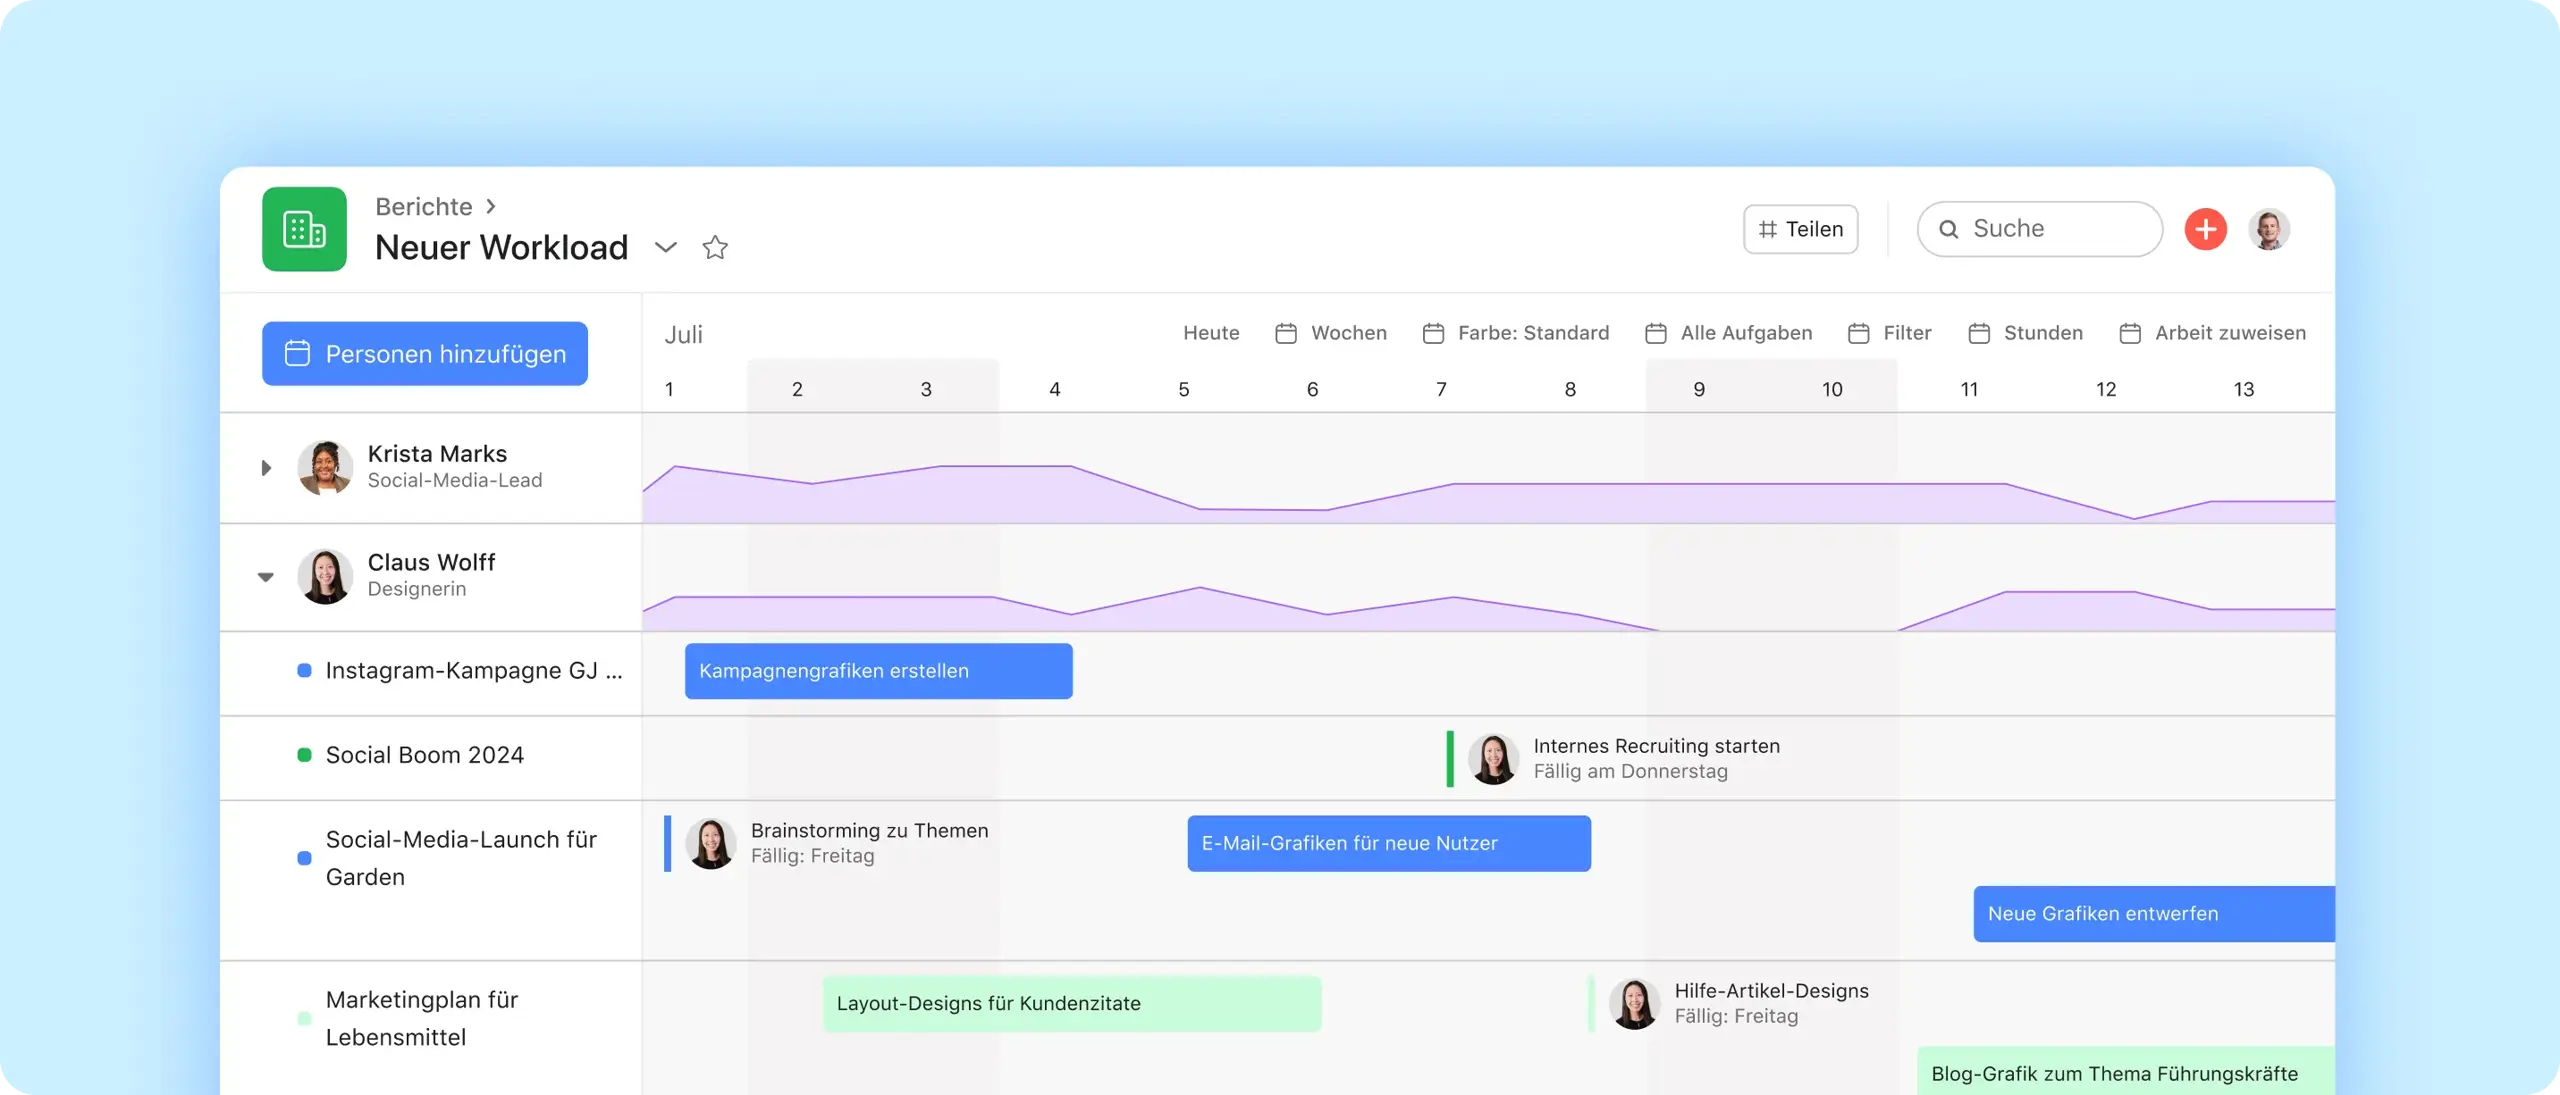Click the magnifier icon in Suche
This screenshot has height=1095, width=2560.
[x=1948, y=229]
